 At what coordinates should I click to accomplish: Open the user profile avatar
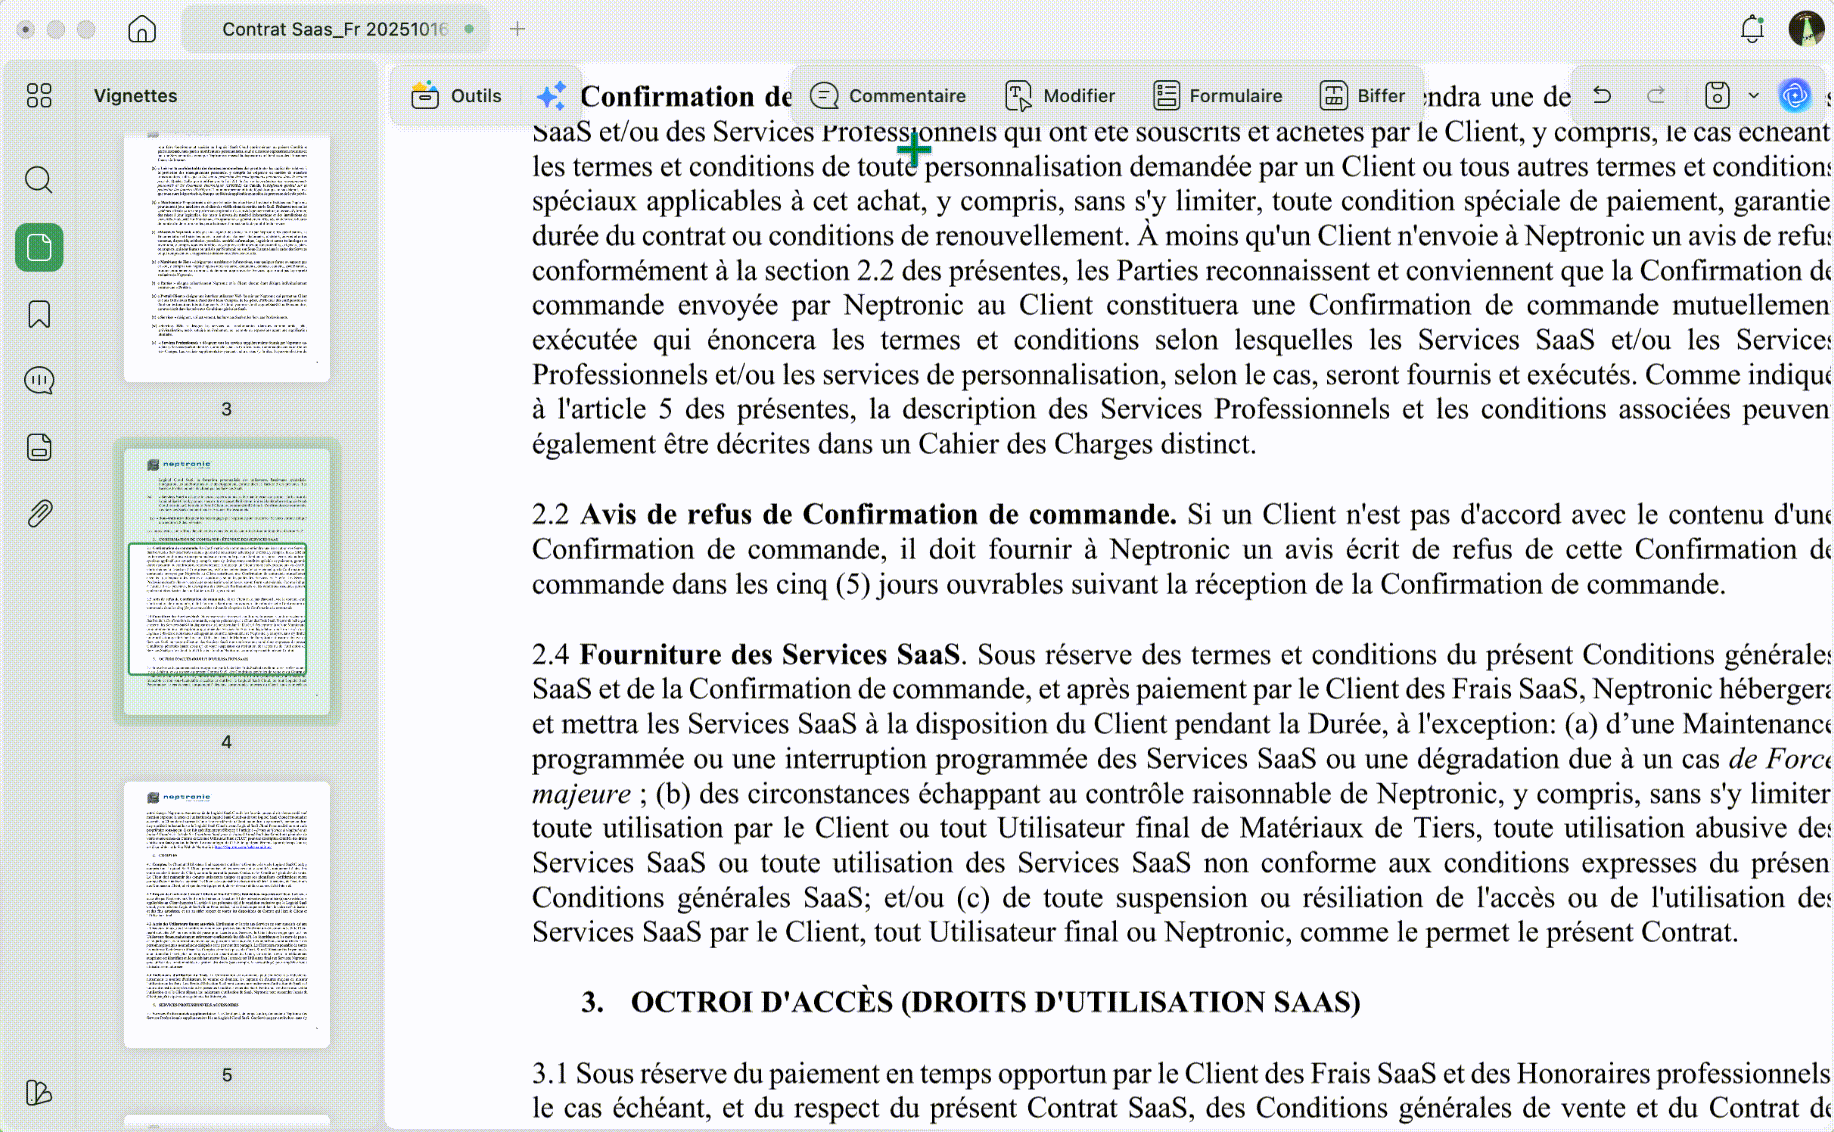click(x=1806, y=28)
